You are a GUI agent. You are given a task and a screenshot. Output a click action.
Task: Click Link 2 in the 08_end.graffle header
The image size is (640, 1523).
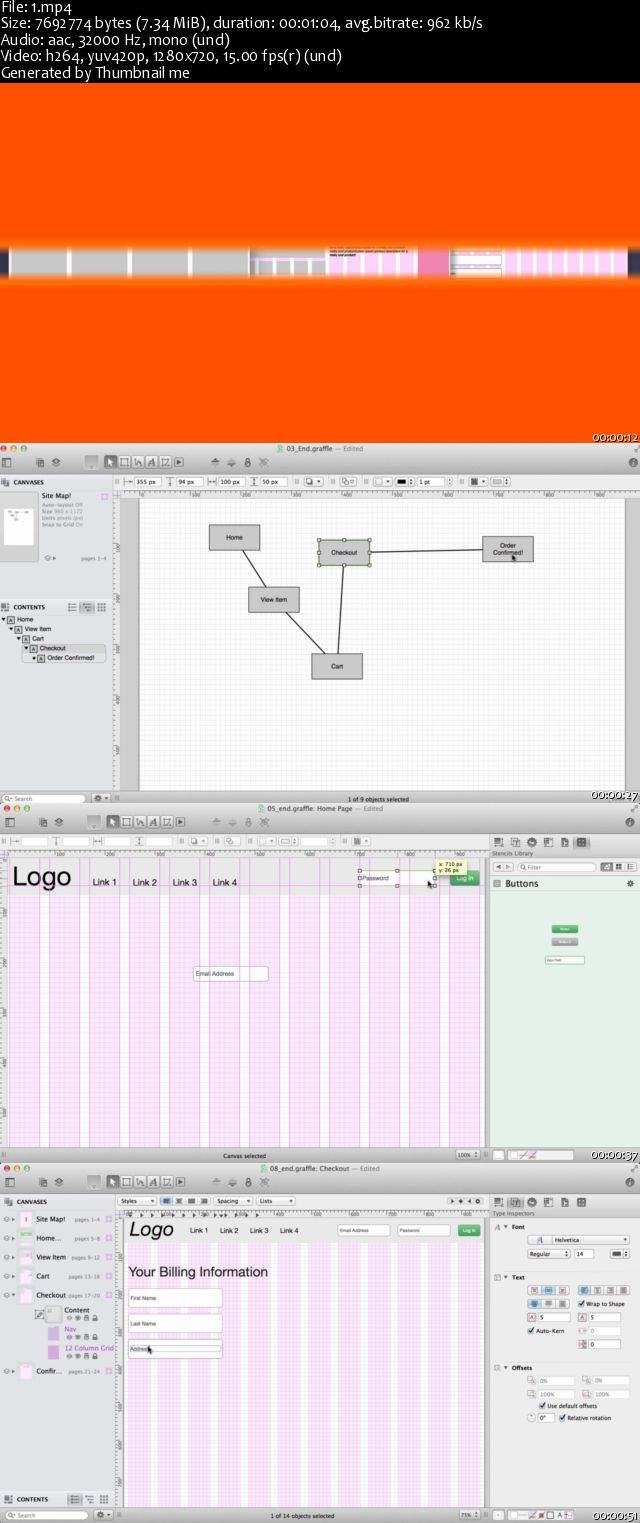click(229, 1230)
